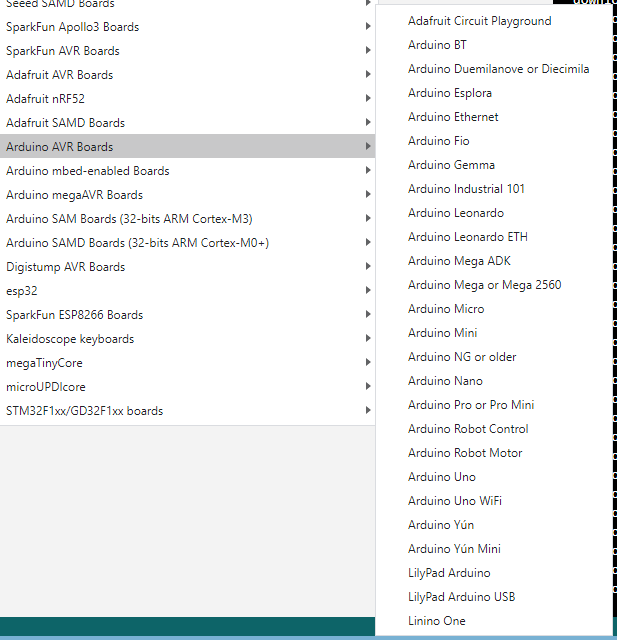Pick Arduino Nano board

point(494,381)
